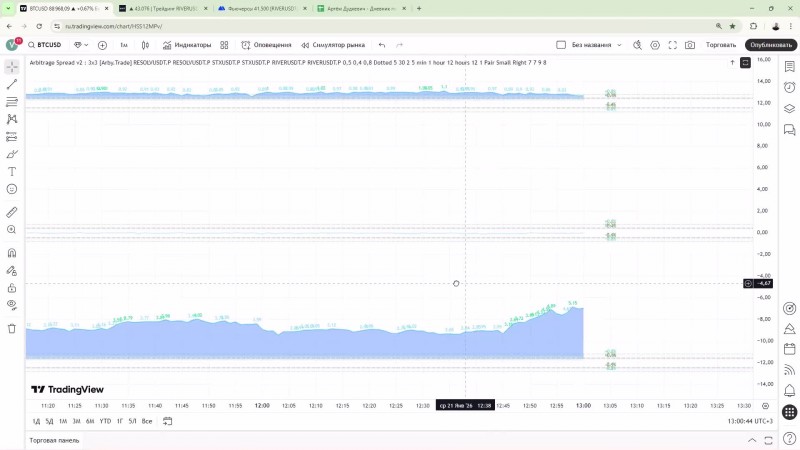
Task: Switch to the RIVERUSDT trading browser tab
Action: (163, 9)
